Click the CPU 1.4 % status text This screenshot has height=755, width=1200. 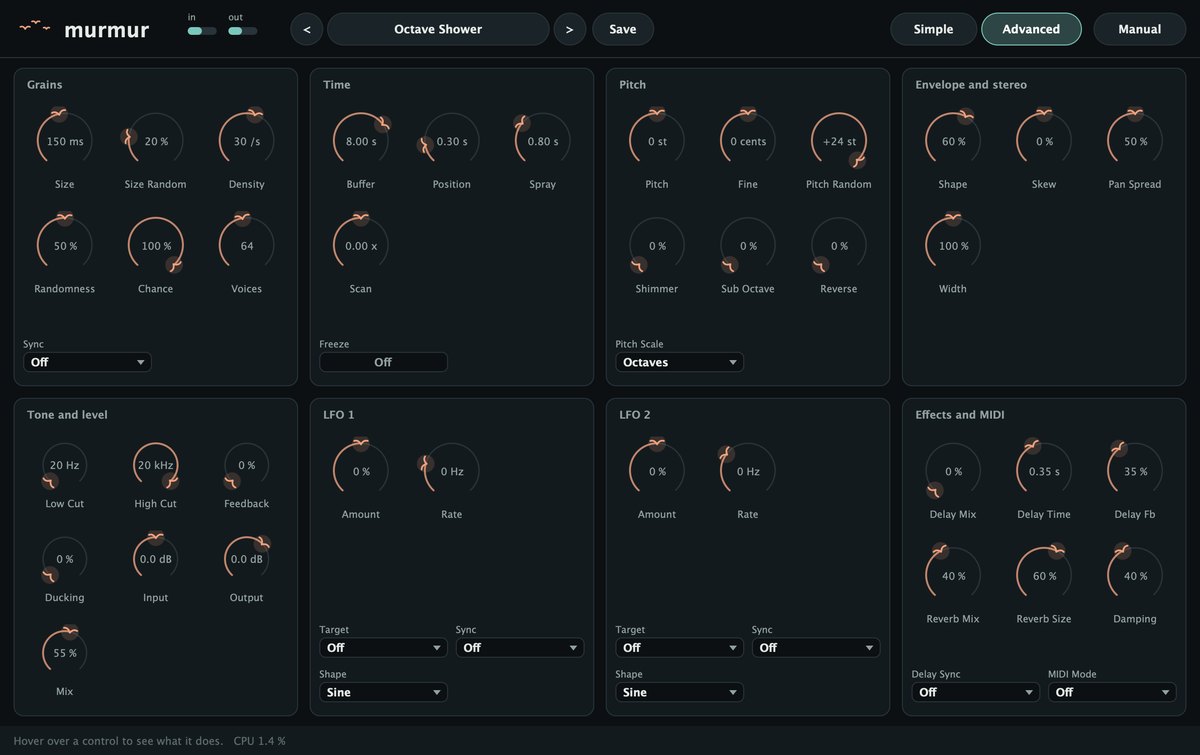260,741
